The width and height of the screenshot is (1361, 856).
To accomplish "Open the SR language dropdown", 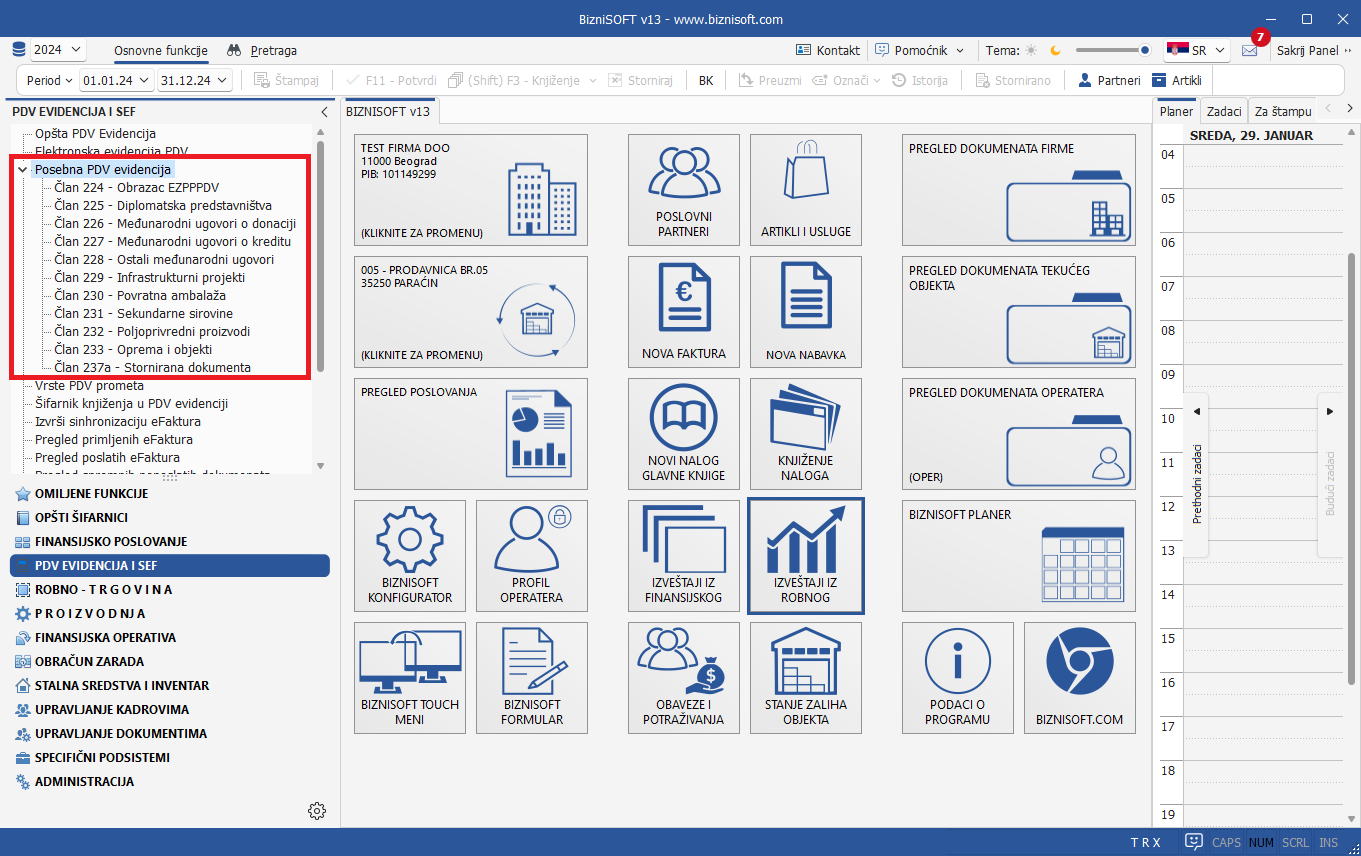I will 1197,50.
